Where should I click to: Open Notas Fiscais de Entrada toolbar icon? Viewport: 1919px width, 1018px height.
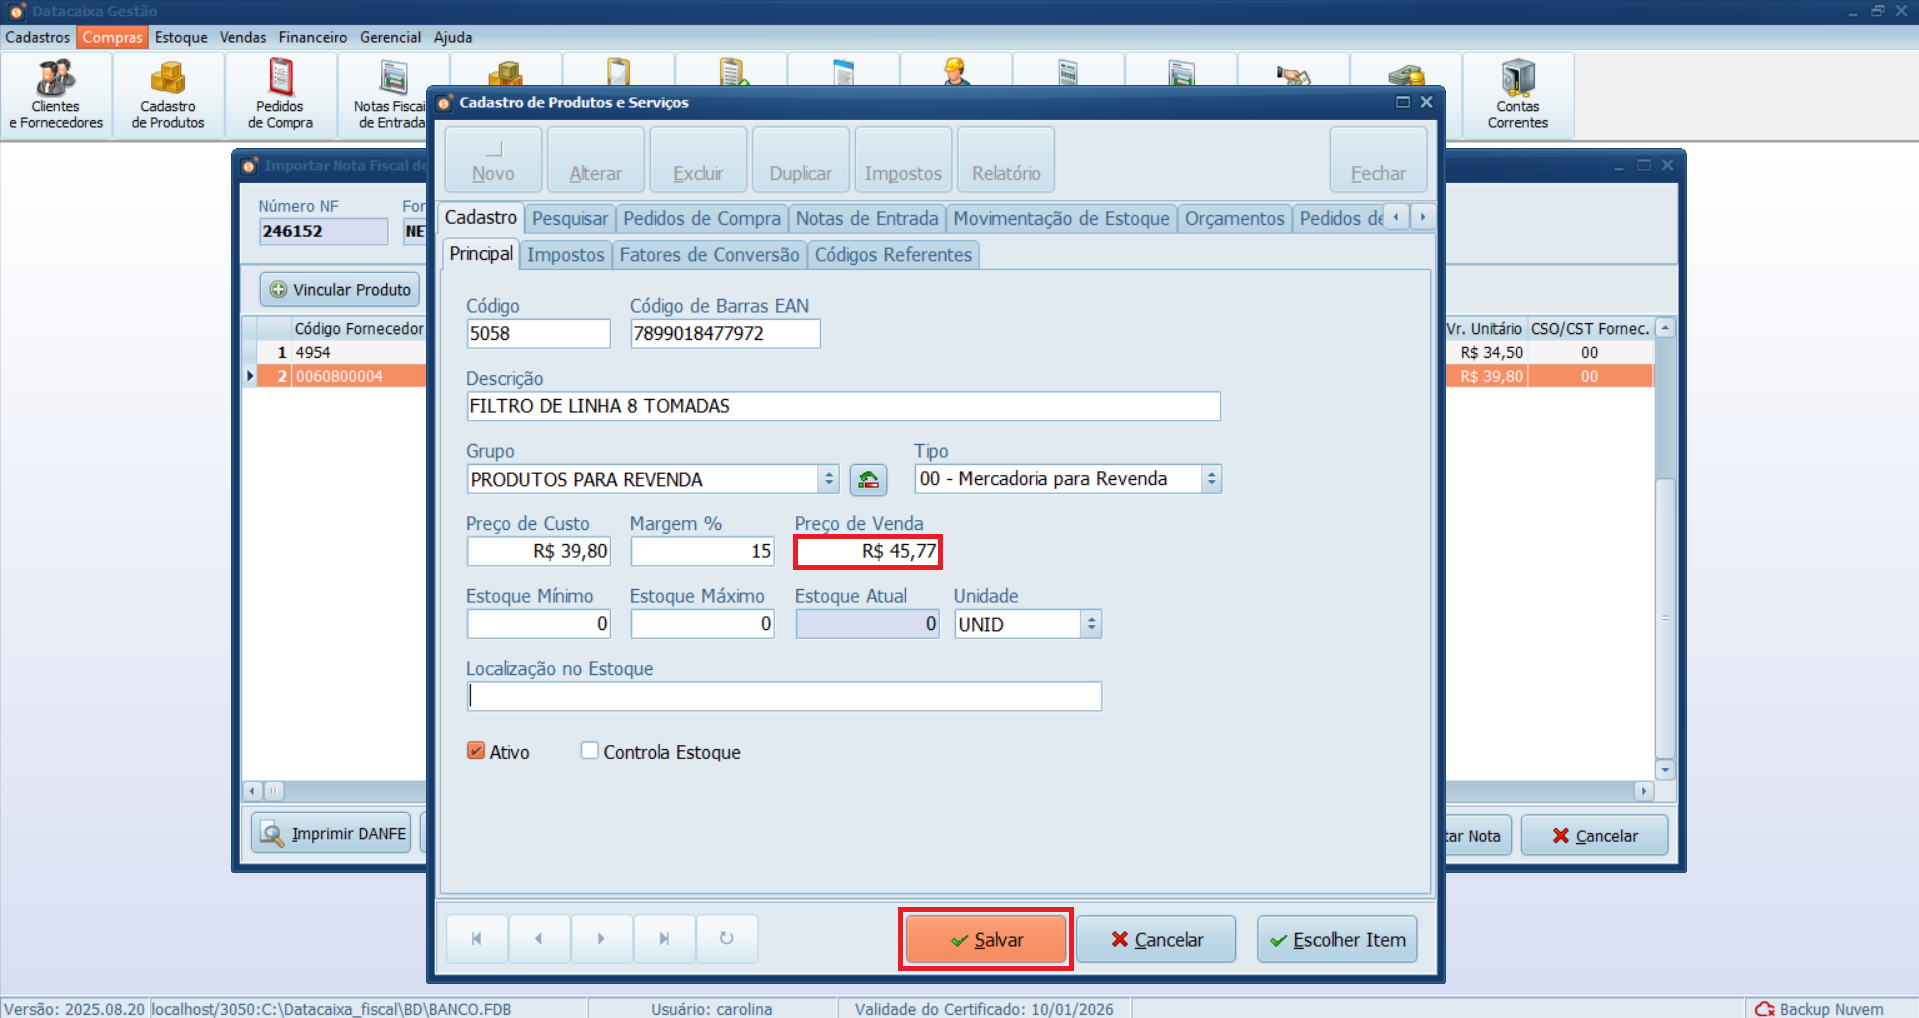click(x=391, y=93)
